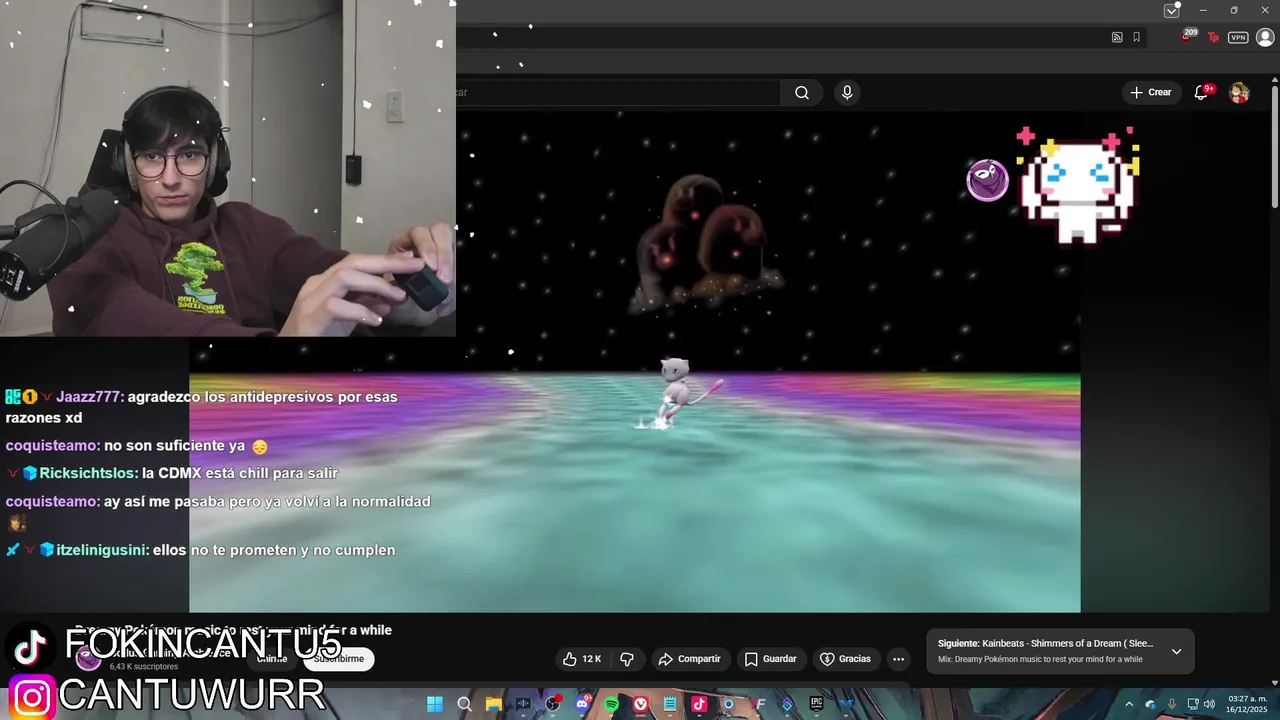
Task: Open Epic Games Launcher from taskbar
Action: (817, 704)
